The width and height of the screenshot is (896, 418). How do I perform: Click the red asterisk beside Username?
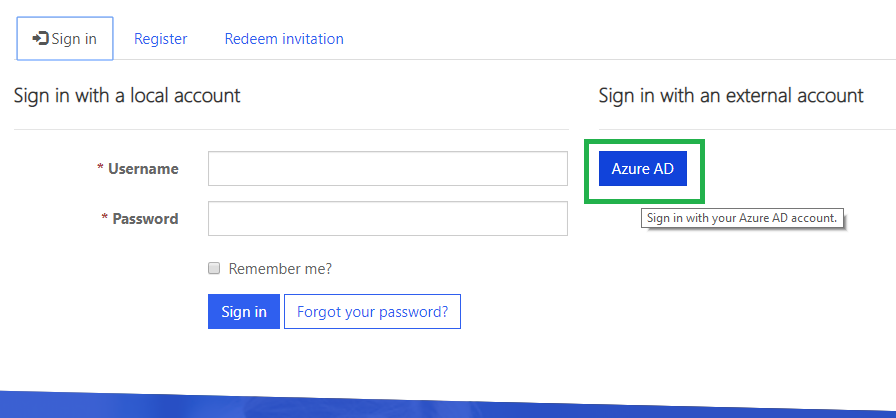[x=100, y=167]
